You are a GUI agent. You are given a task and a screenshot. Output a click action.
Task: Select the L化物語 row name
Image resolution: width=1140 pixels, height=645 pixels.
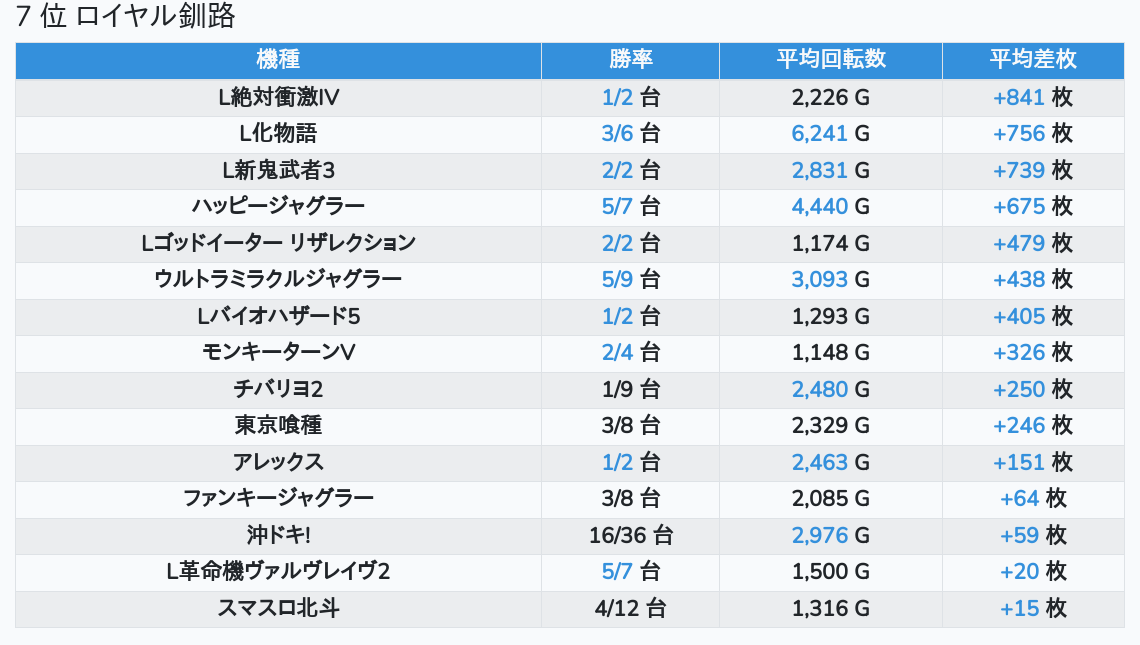pos(278,133)
